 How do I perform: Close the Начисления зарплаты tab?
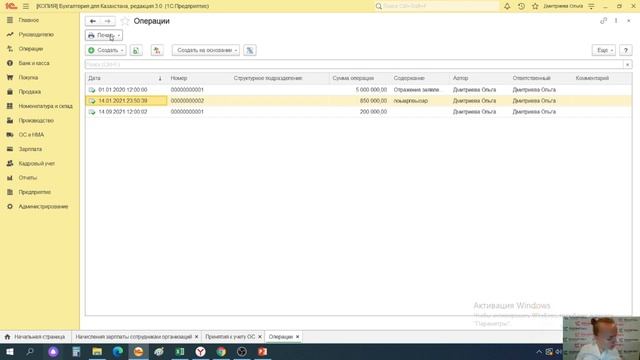[x=196, y=337]
